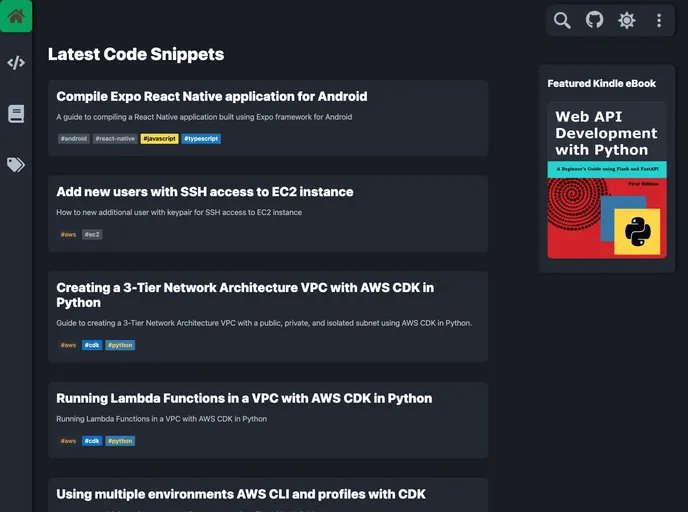
Task: Select #python tag under Running Lambda card
Action: pyautogui.click(x=120, y=441)
